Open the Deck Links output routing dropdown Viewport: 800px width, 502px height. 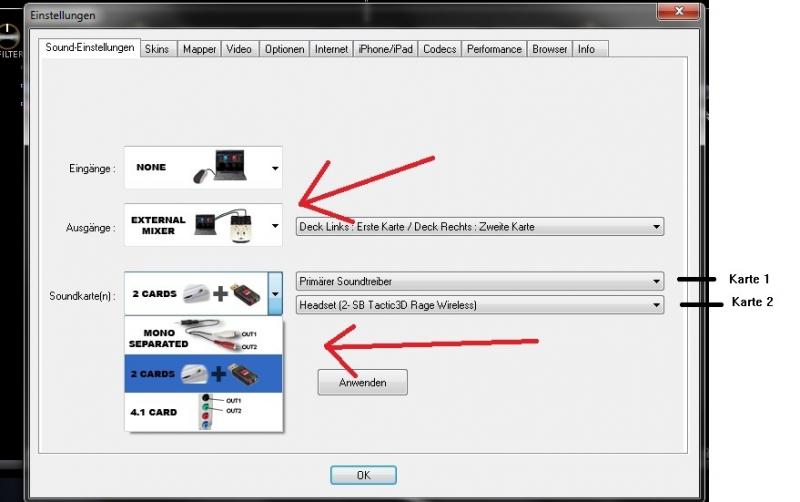(x=480, y=227)
